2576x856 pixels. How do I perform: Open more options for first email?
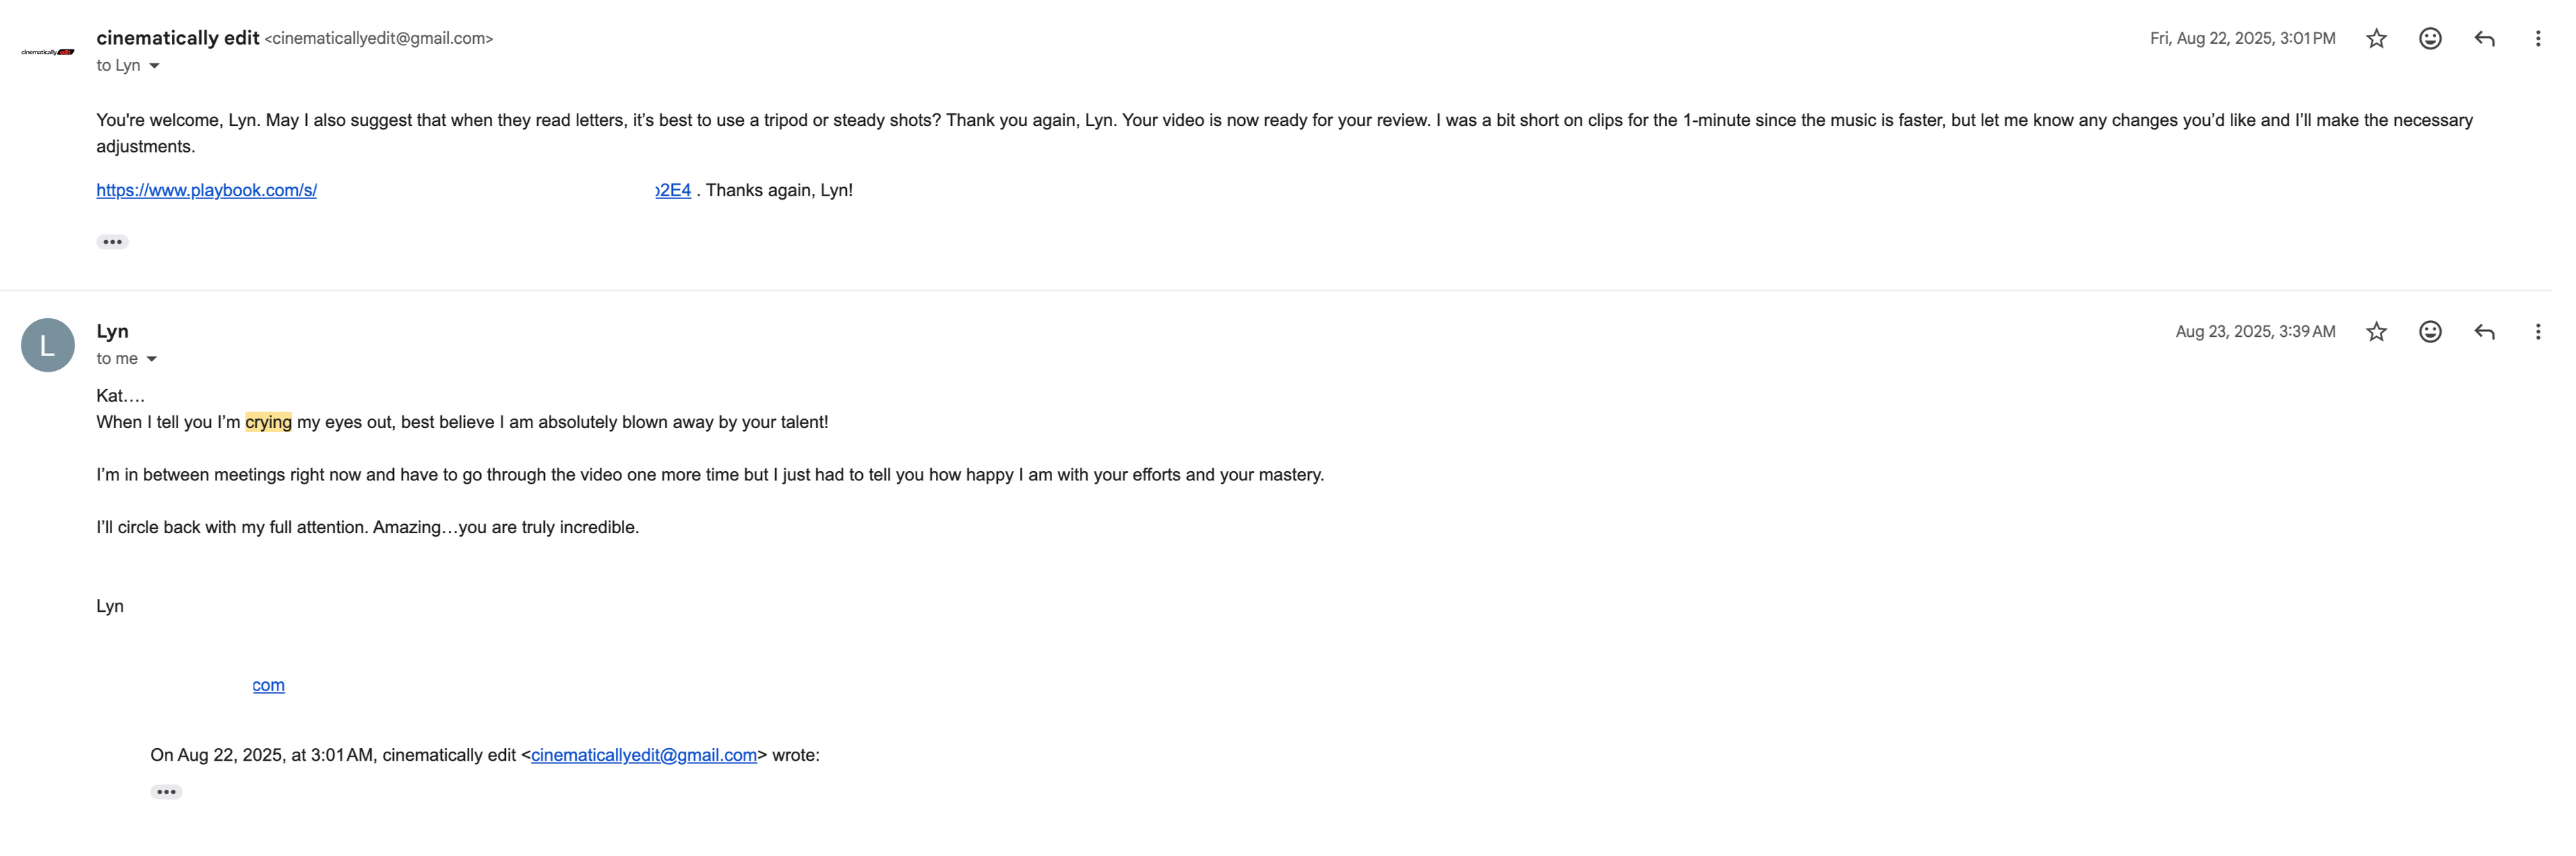(x=2537, y=39)
